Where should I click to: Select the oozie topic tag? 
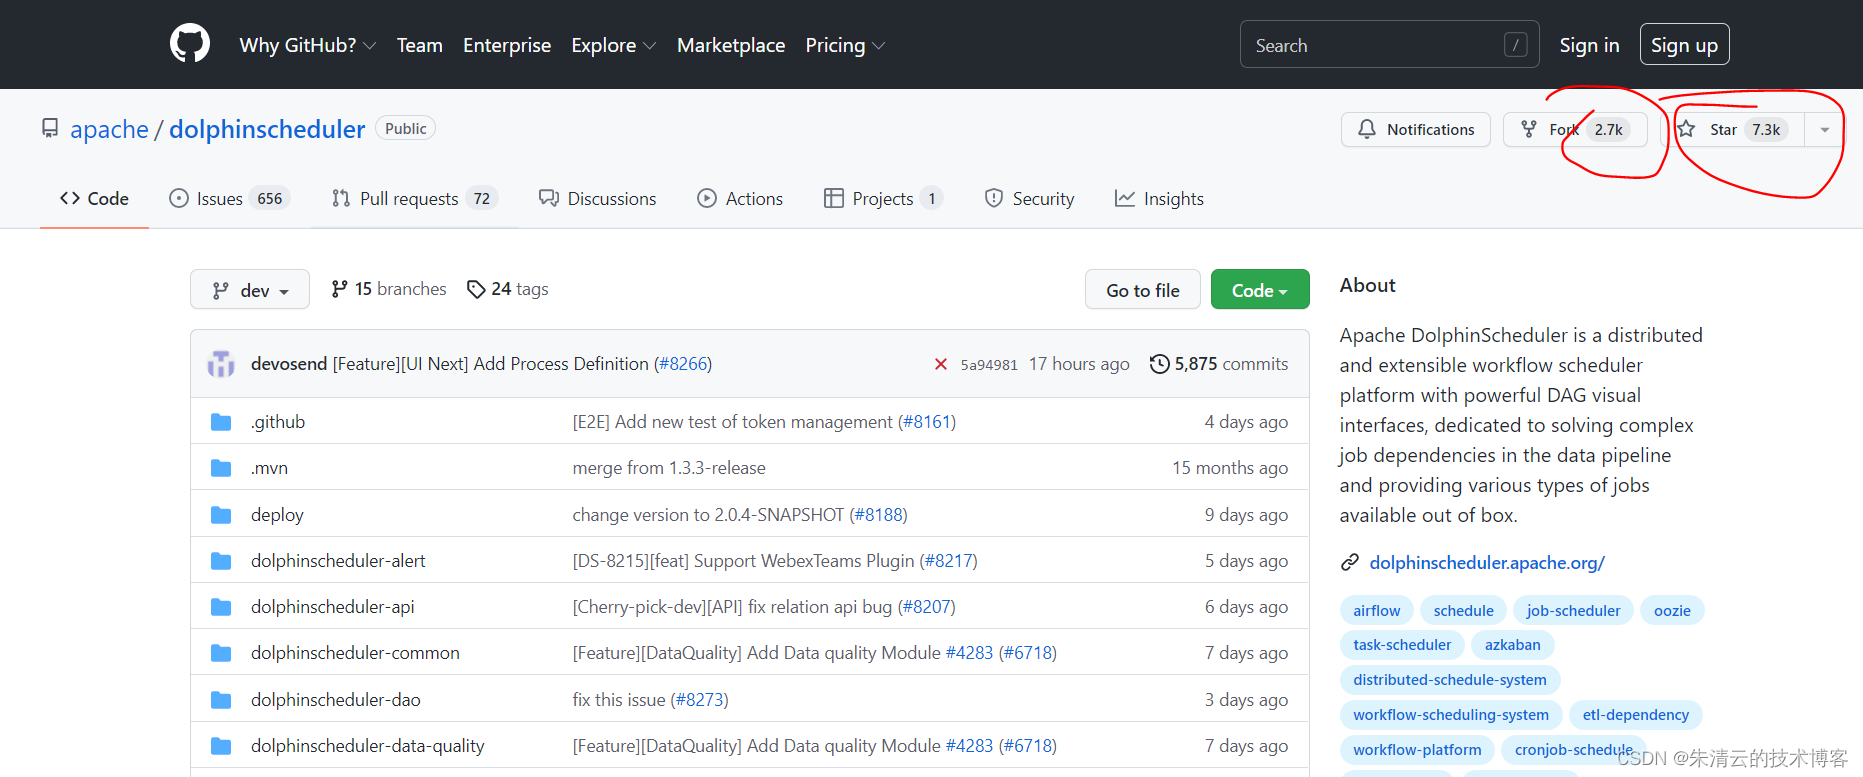pyautogui.click(x=1672, y=611)
